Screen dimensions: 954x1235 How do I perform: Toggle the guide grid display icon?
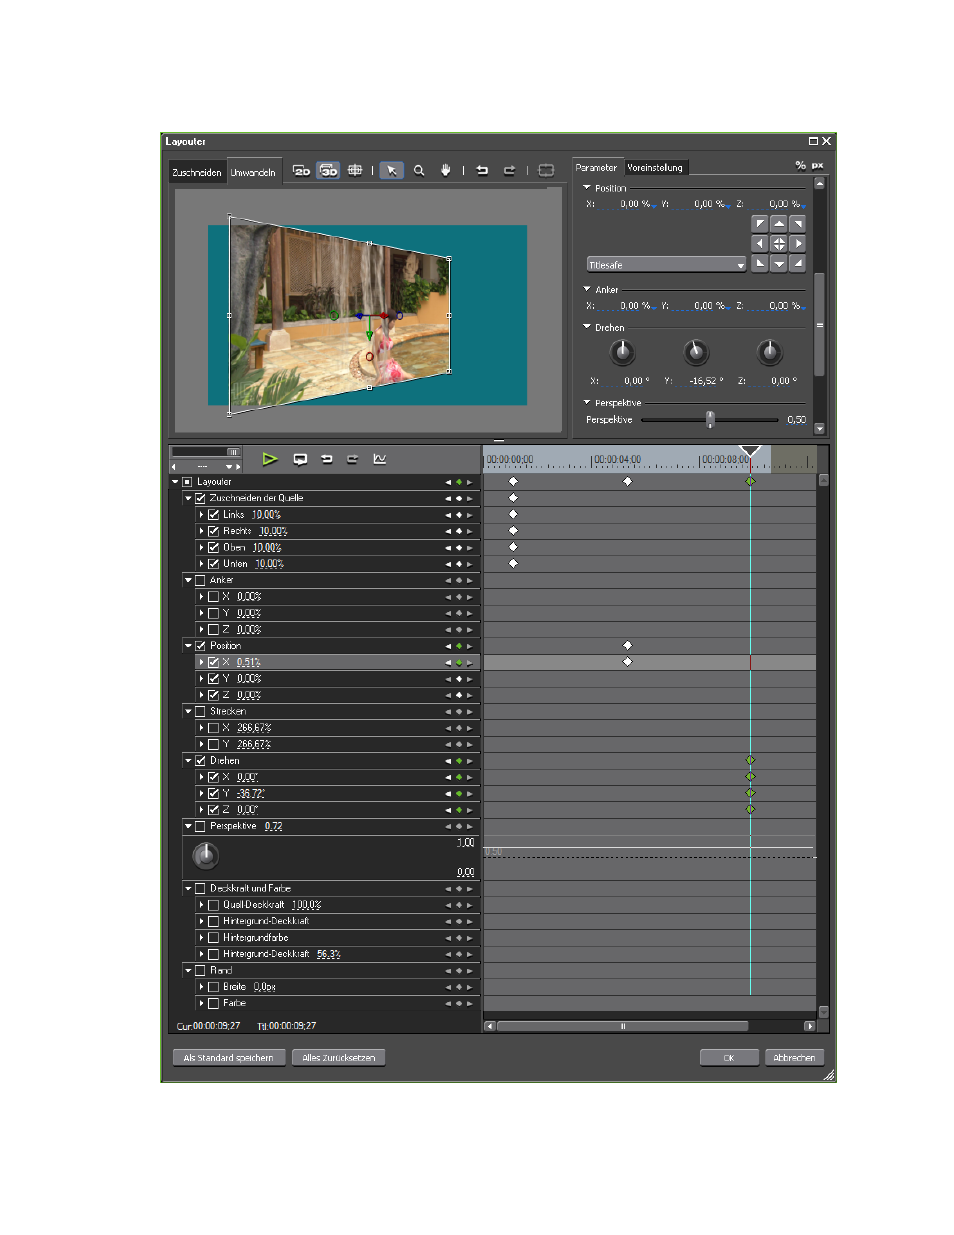[355, 171]
